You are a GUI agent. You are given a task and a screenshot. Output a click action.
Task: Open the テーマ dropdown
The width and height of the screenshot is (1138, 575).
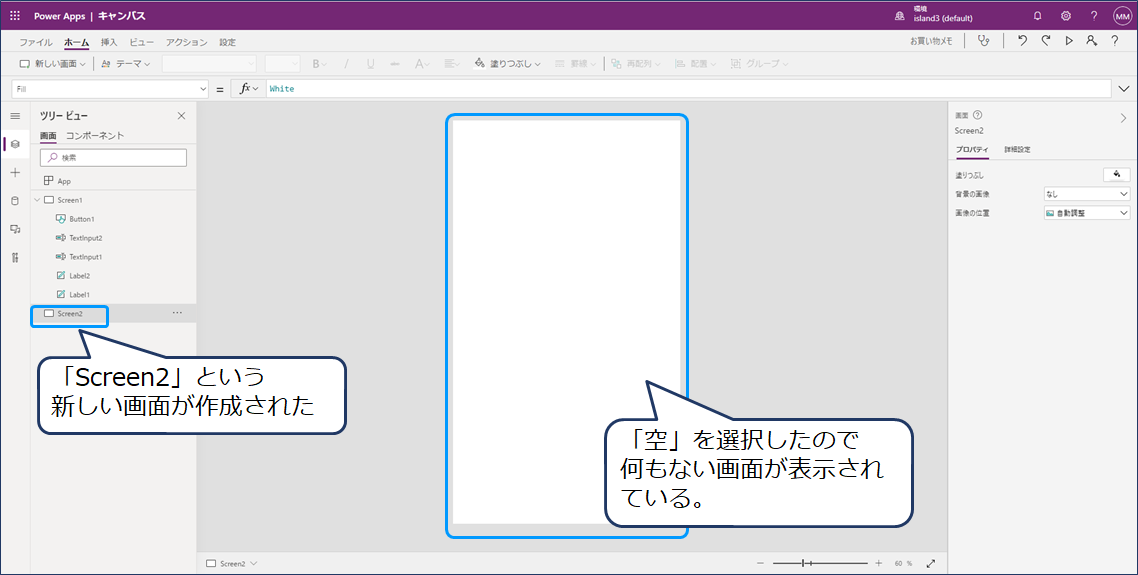tap(126, 64)
